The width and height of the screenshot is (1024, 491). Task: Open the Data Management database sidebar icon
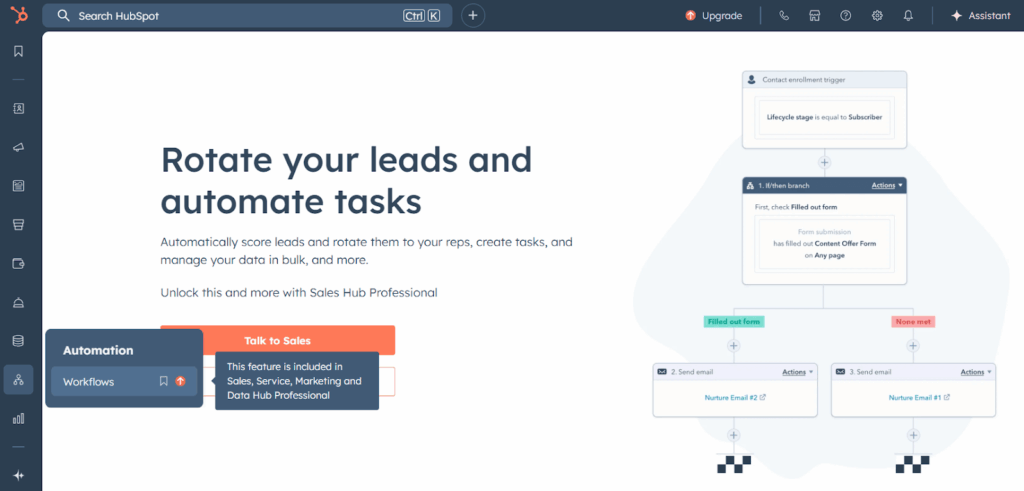18,341
